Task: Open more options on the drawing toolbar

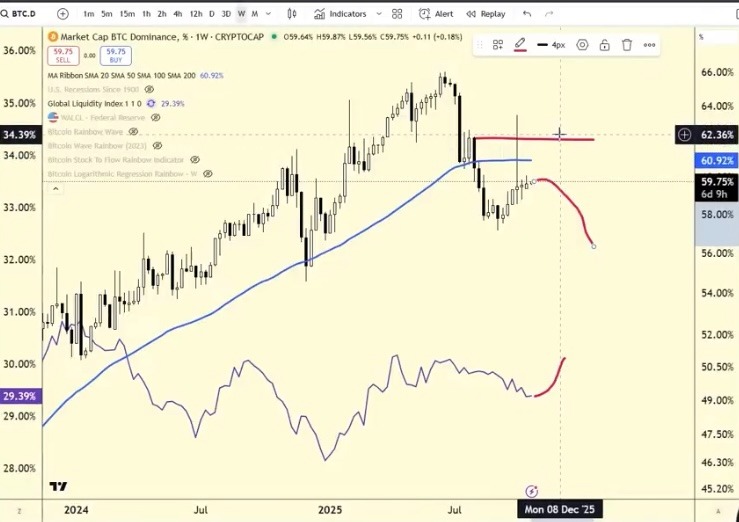Action: 649,45
